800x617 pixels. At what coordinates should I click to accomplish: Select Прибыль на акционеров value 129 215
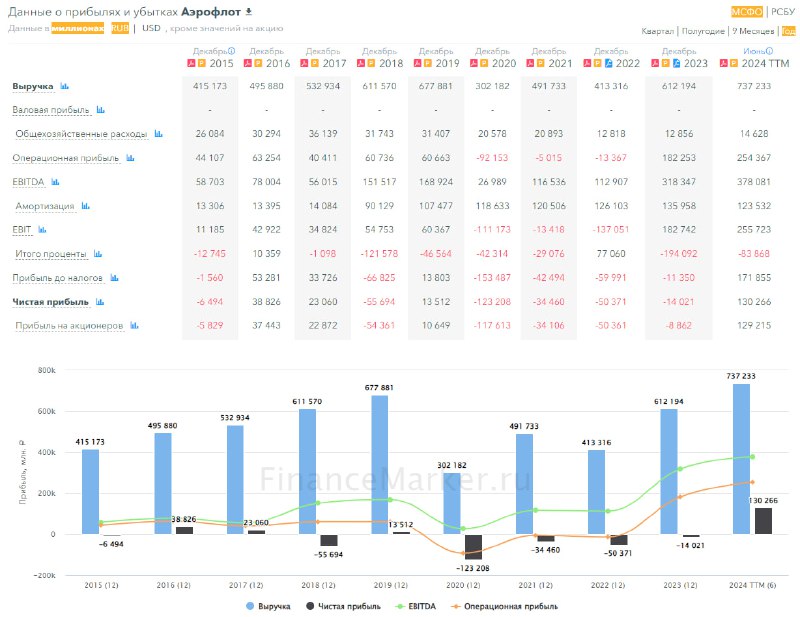[754, 325]
